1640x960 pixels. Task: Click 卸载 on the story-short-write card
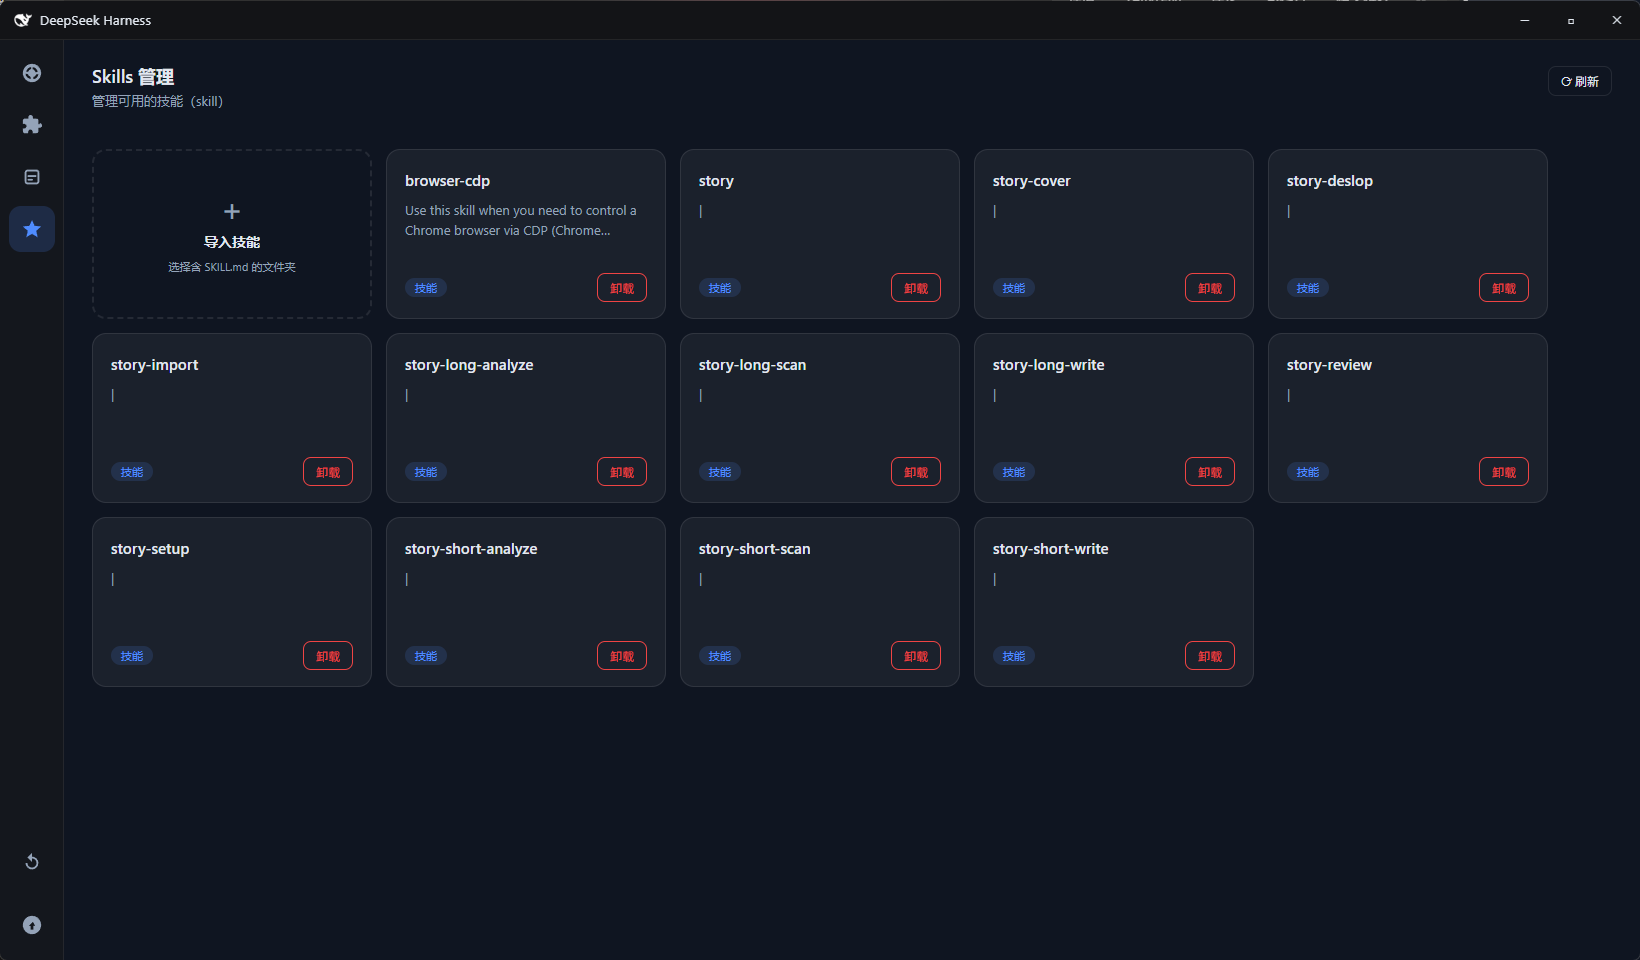pyautogui.click(x=1210, y=656)
